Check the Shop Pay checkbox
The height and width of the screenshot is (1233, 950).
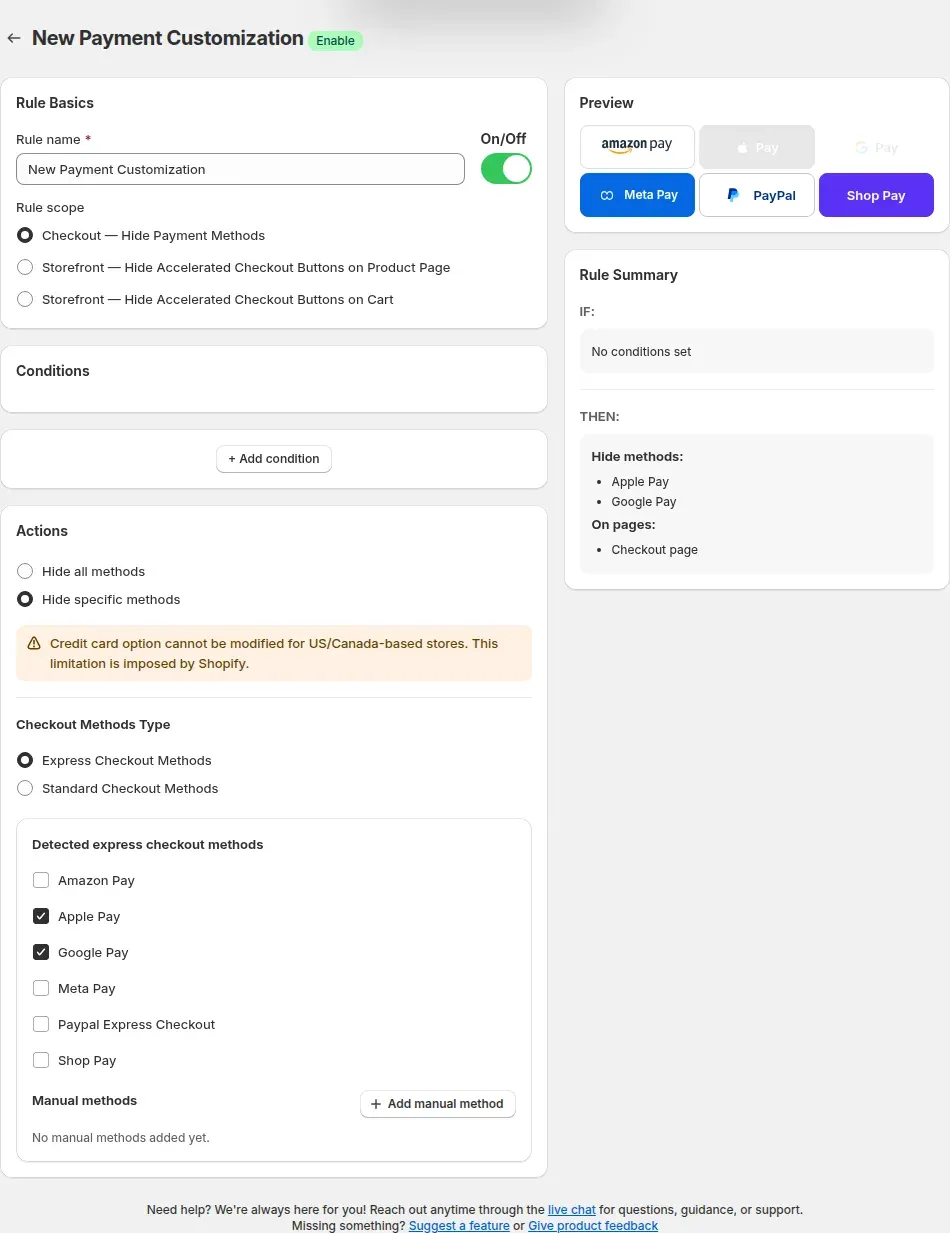pos(41,1061)
